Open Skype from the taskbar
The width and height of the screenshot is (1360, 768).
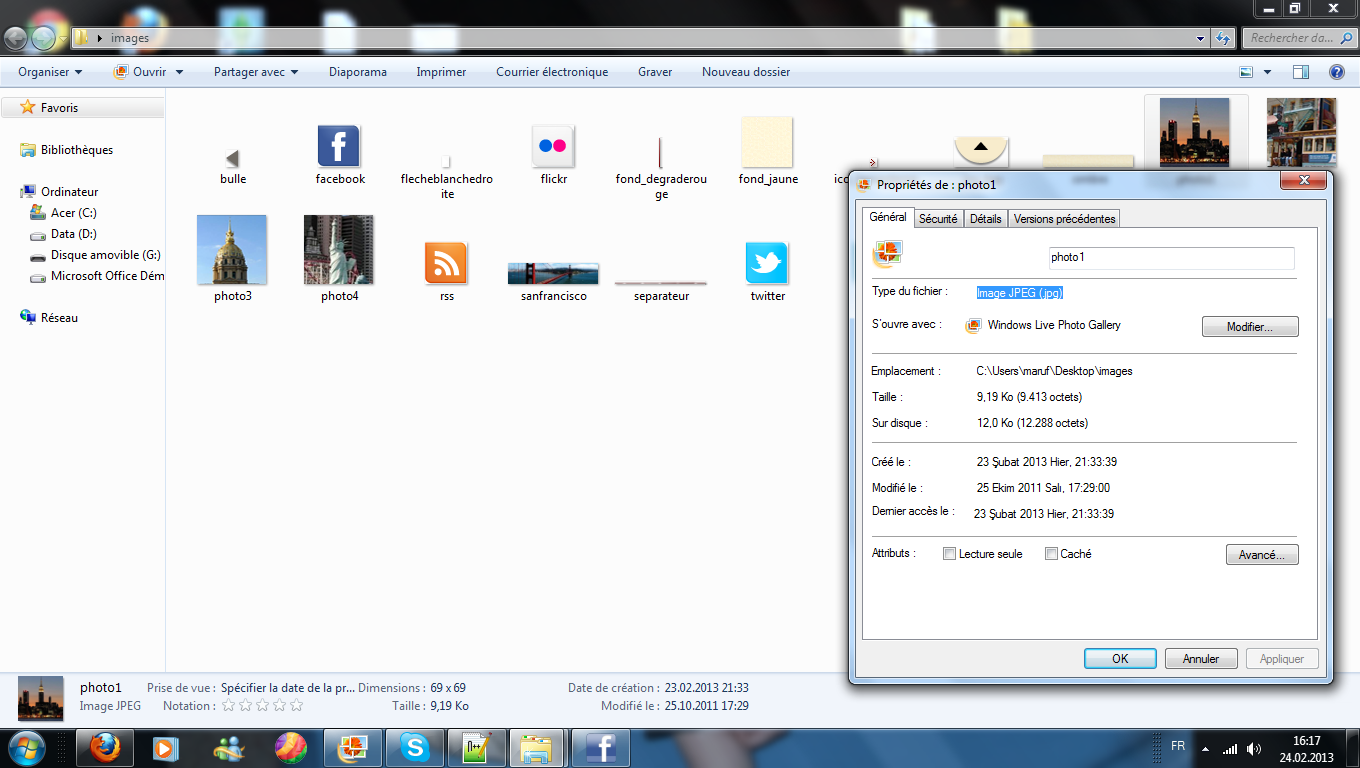(x=414, y=747)
